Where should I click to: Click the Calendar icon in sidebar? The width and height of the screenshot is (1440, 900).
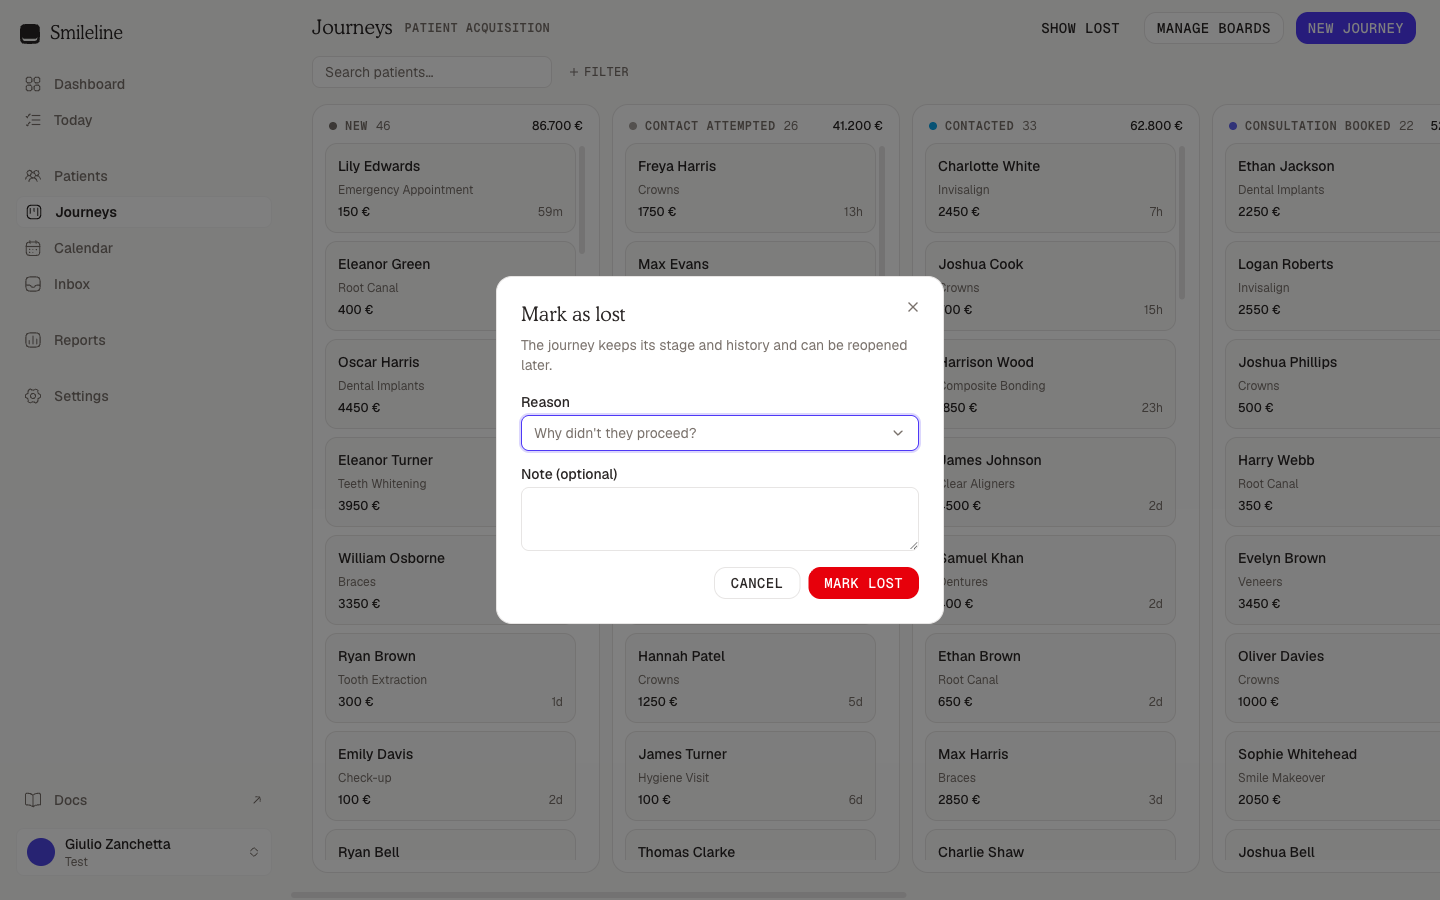pos(33,248)
